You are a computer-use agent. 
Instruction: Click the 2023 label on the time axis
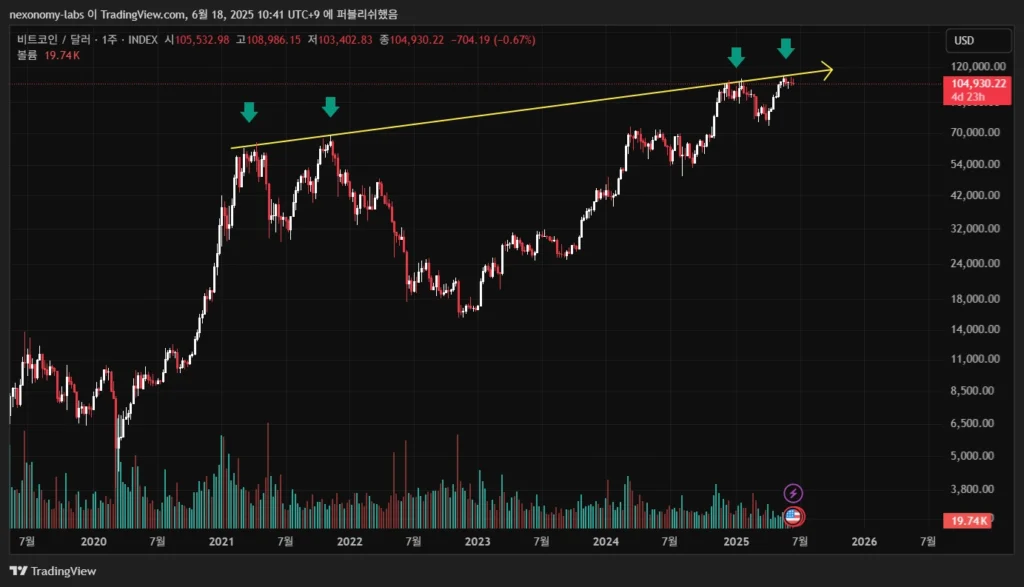pos(477,541)
